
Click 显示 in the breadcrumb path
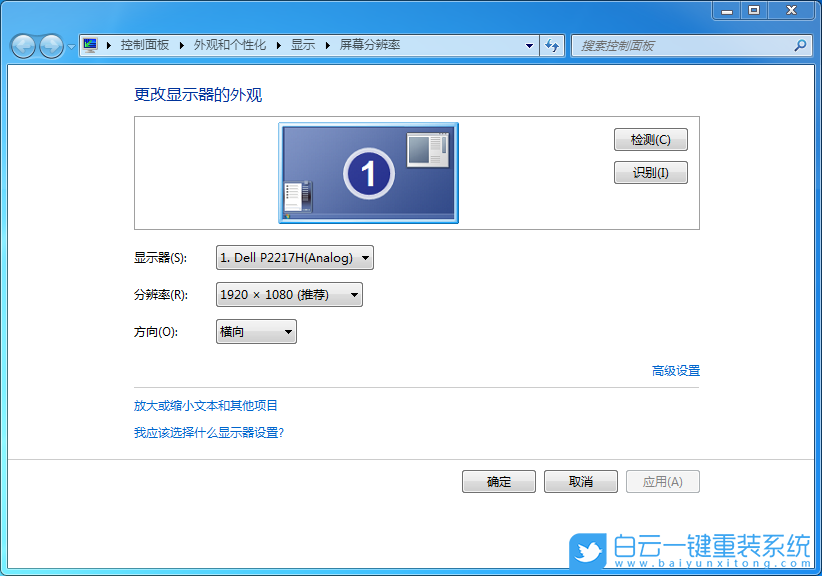point(302,45)
